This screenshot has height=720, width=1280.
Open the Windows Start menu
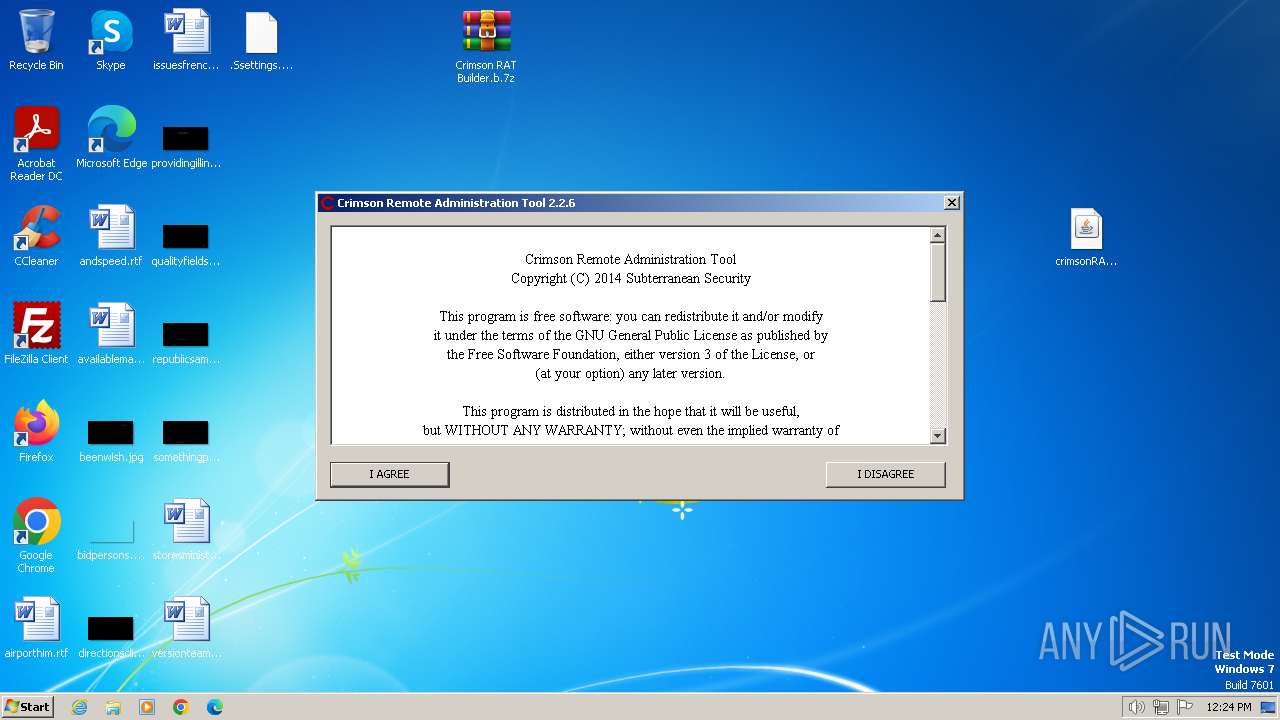coord(28,706)
